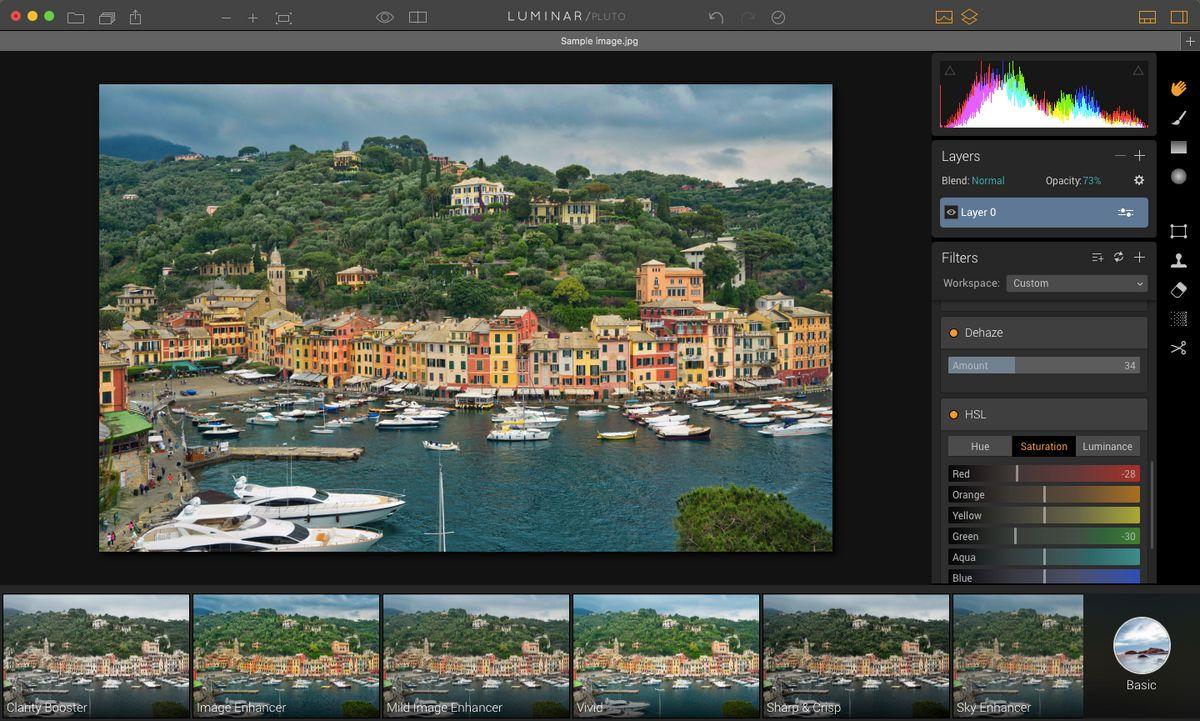Add a filter with the plus button
This screenshot has height=721, width=1200.
pos(1139,257)
